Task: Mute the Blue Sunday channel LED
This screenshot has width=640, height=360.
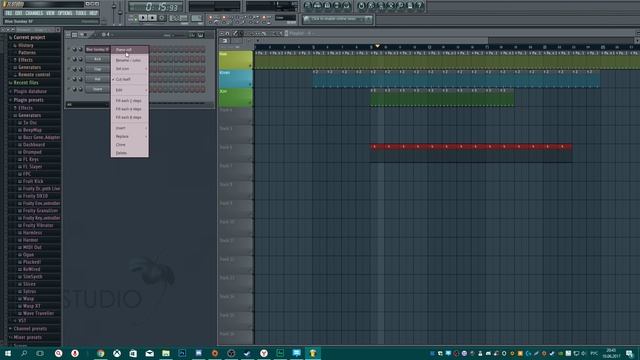Action: 68,49
